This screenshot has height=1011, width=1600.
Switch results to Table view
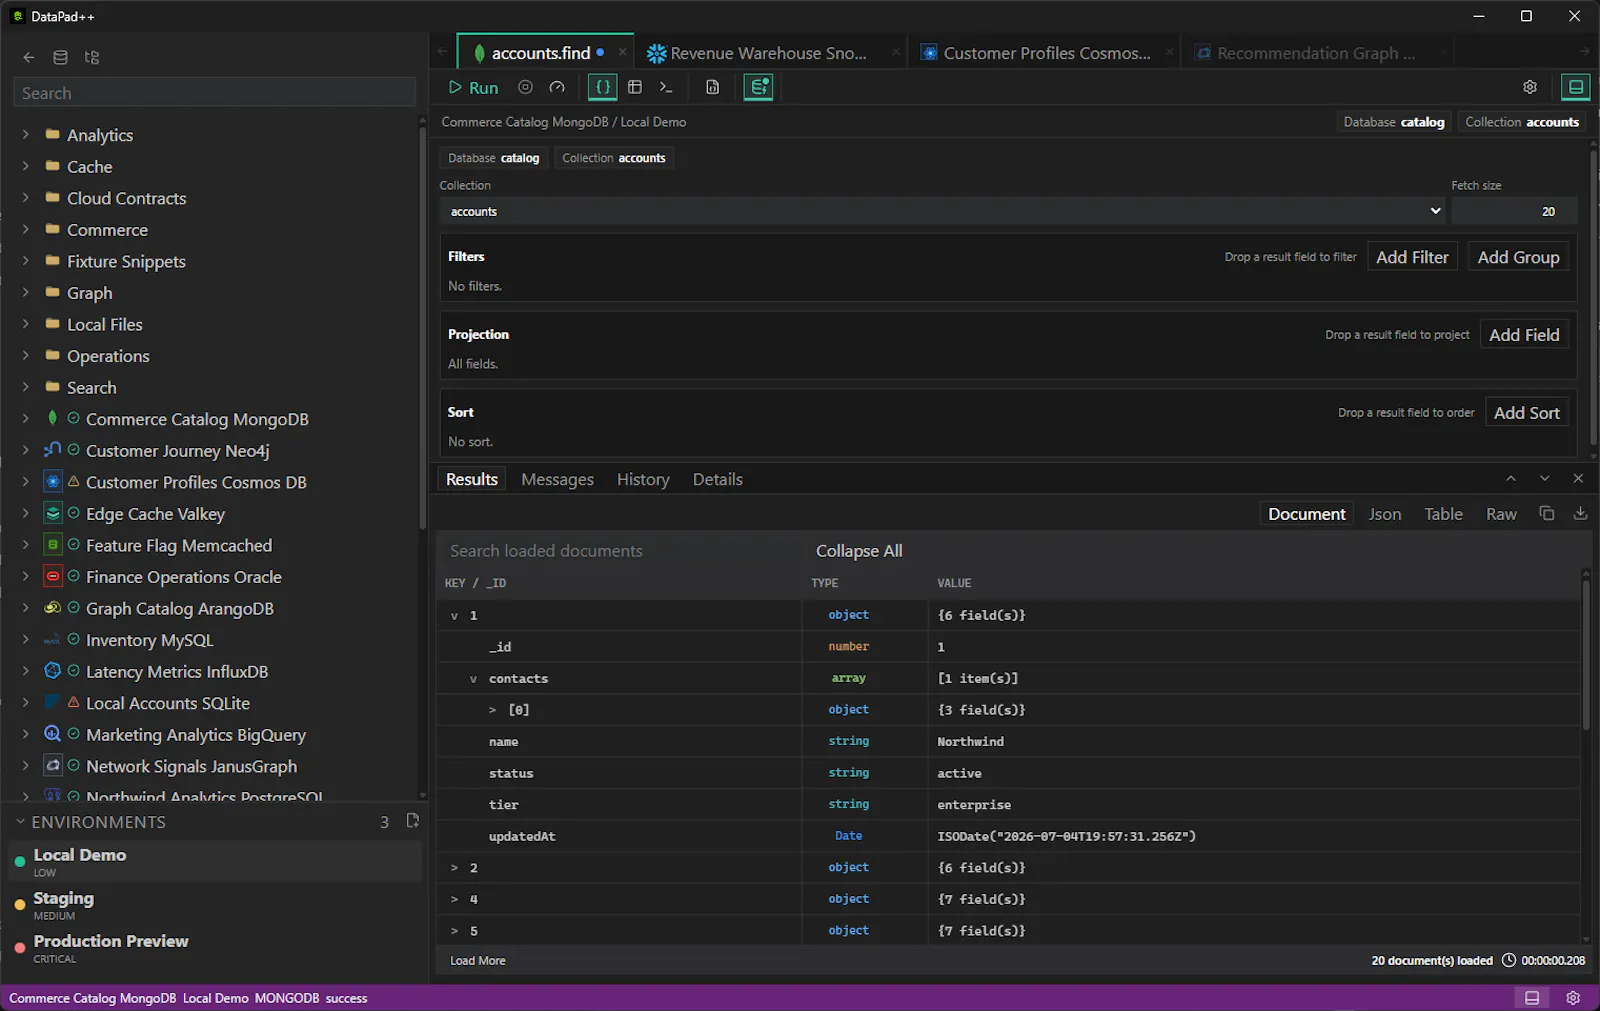point(1443,514)
